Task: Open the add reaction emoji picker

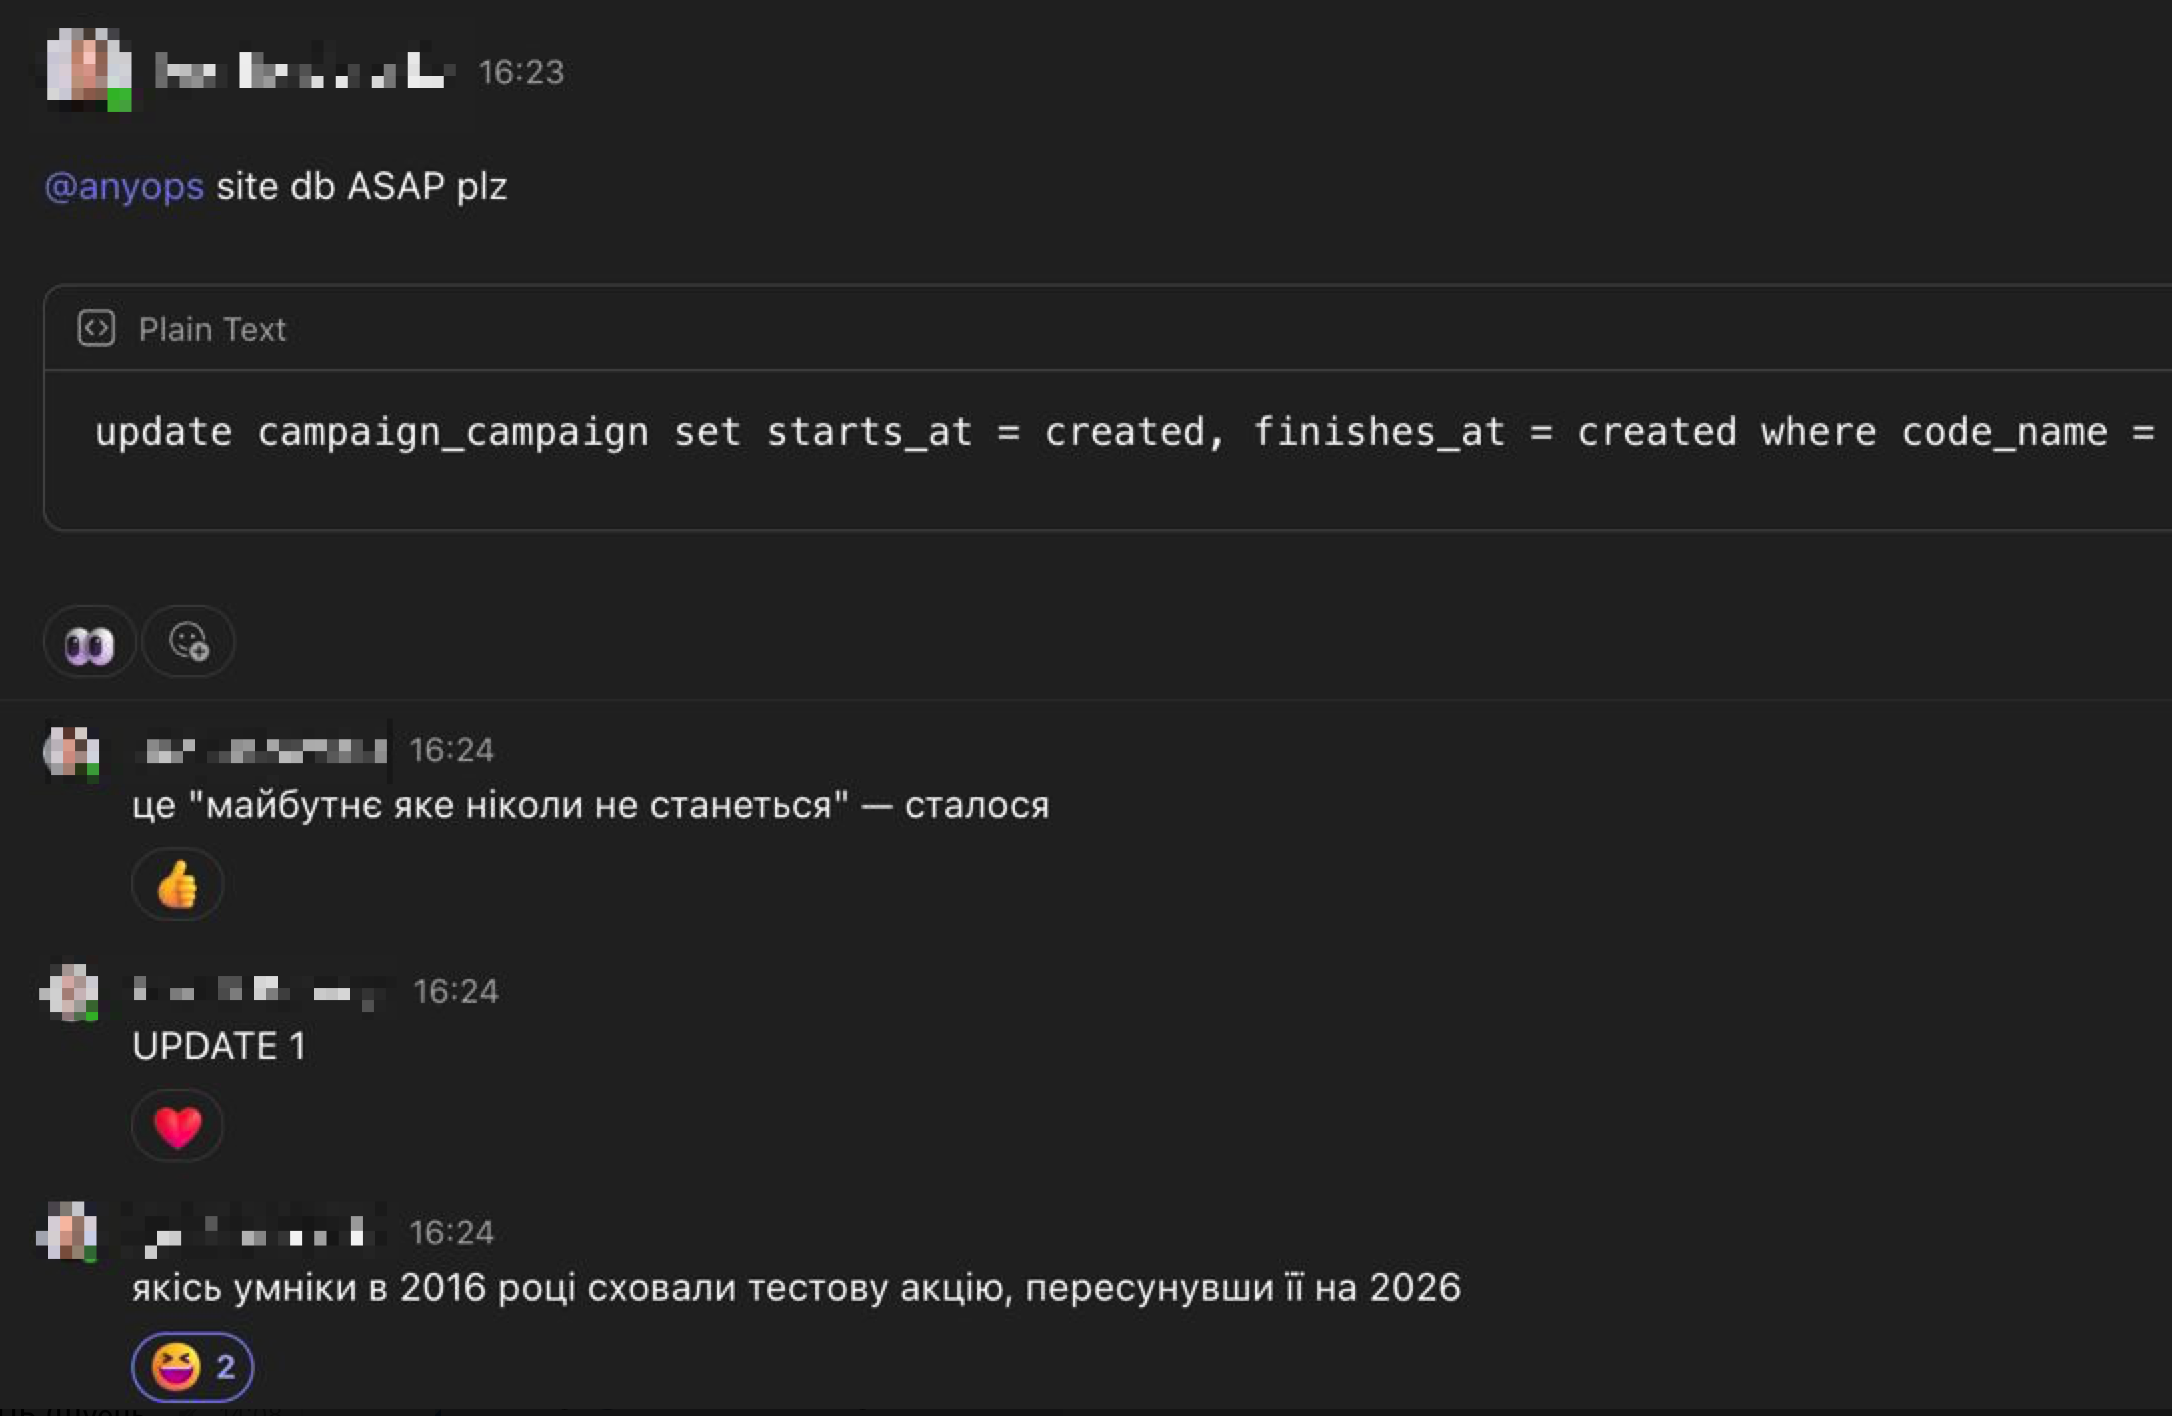Action: [x=188, y=642]
